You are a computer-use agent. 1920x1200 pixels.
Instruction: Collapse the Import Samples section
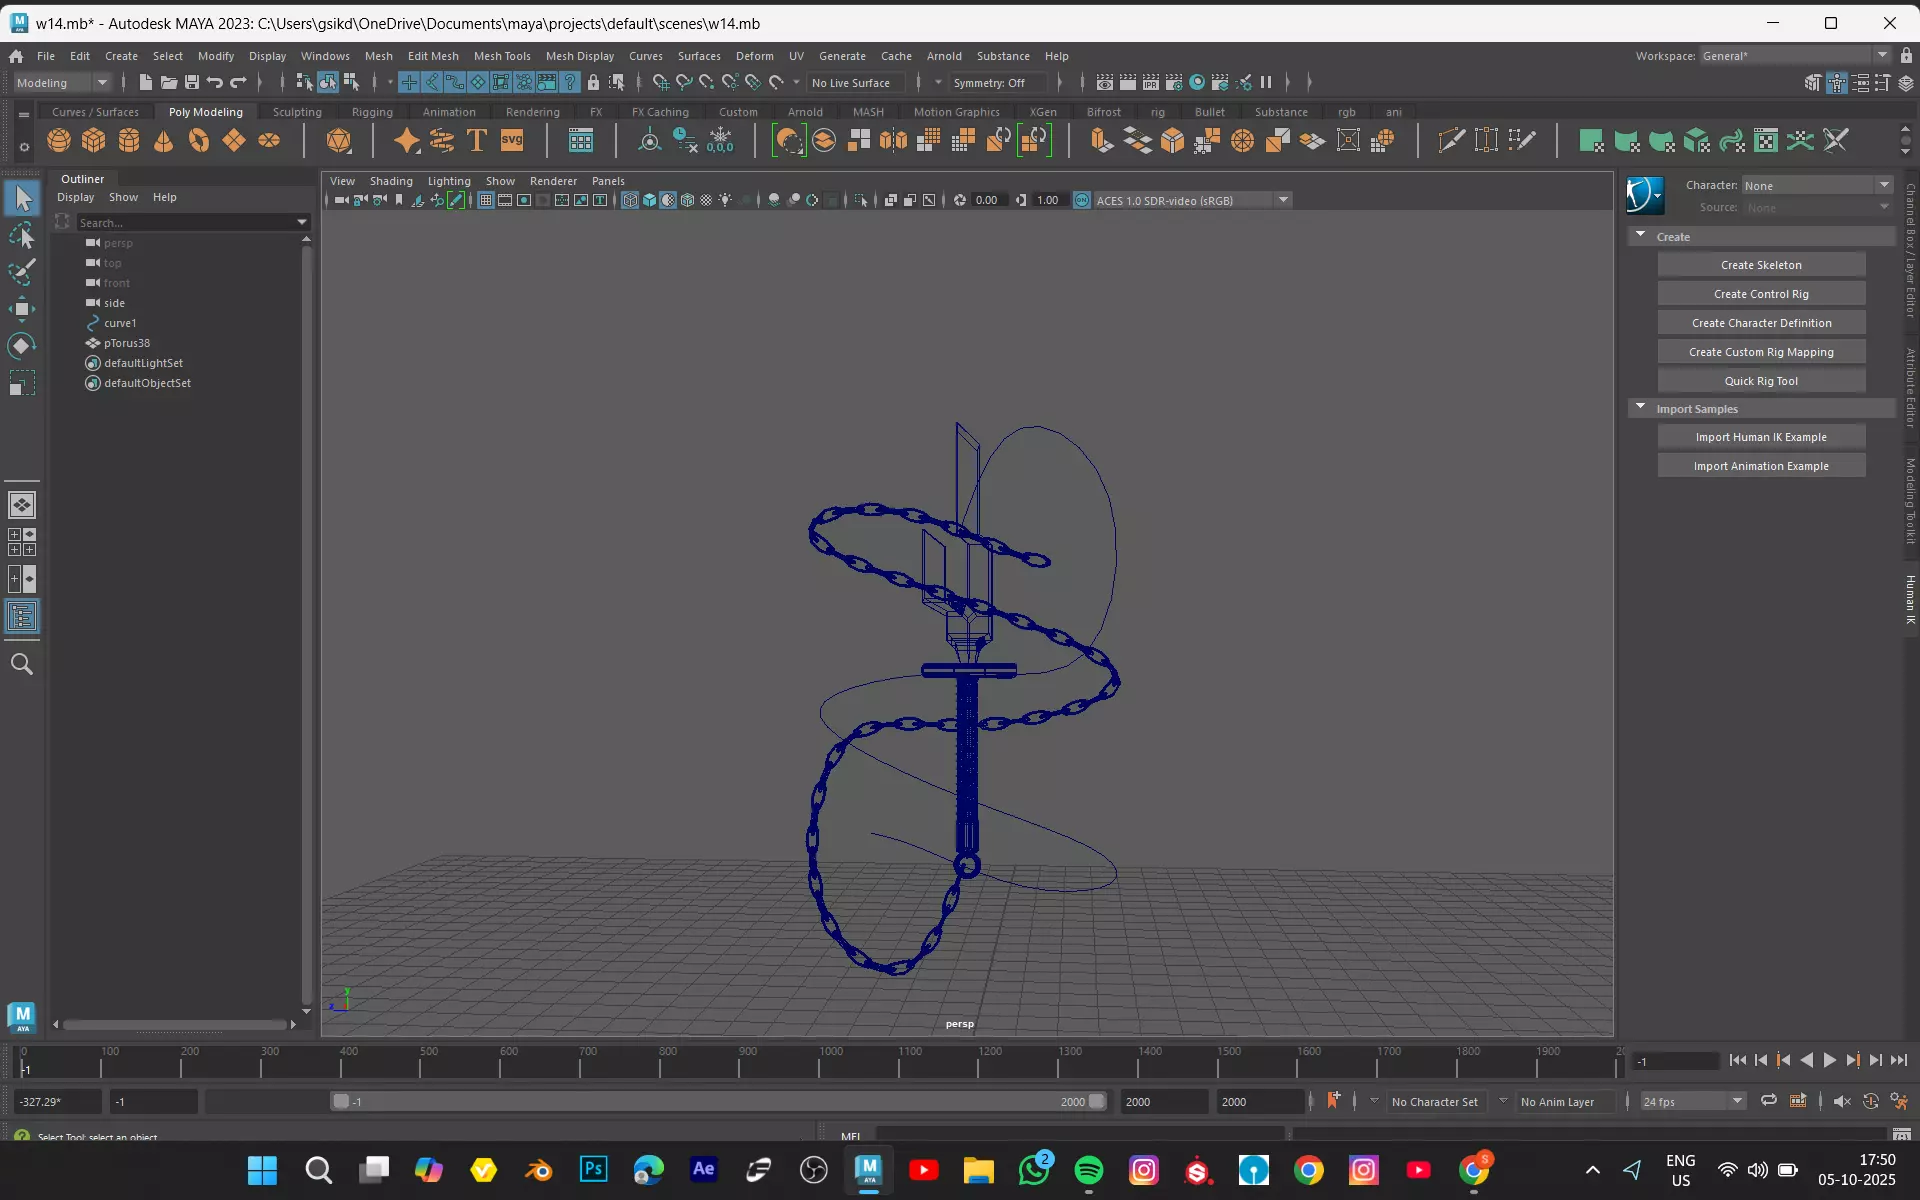pyautogui.click(x=1640, y=408)
